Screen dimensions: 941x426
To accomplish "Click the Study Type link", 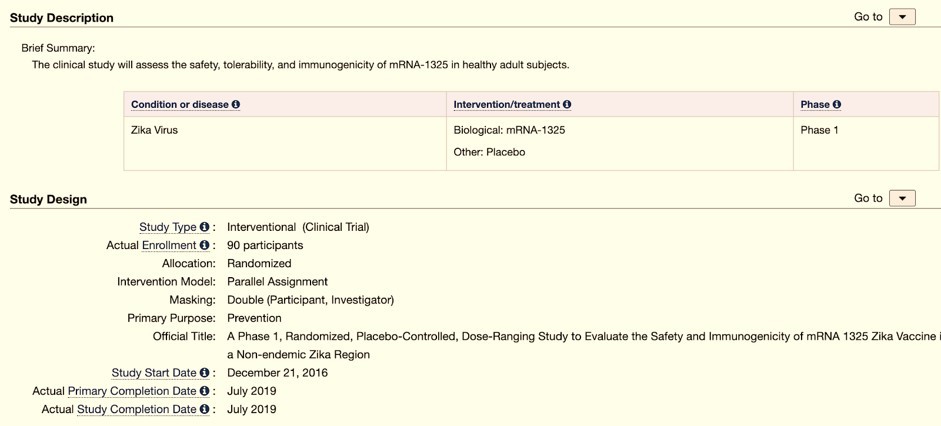I will click(167, 227).
